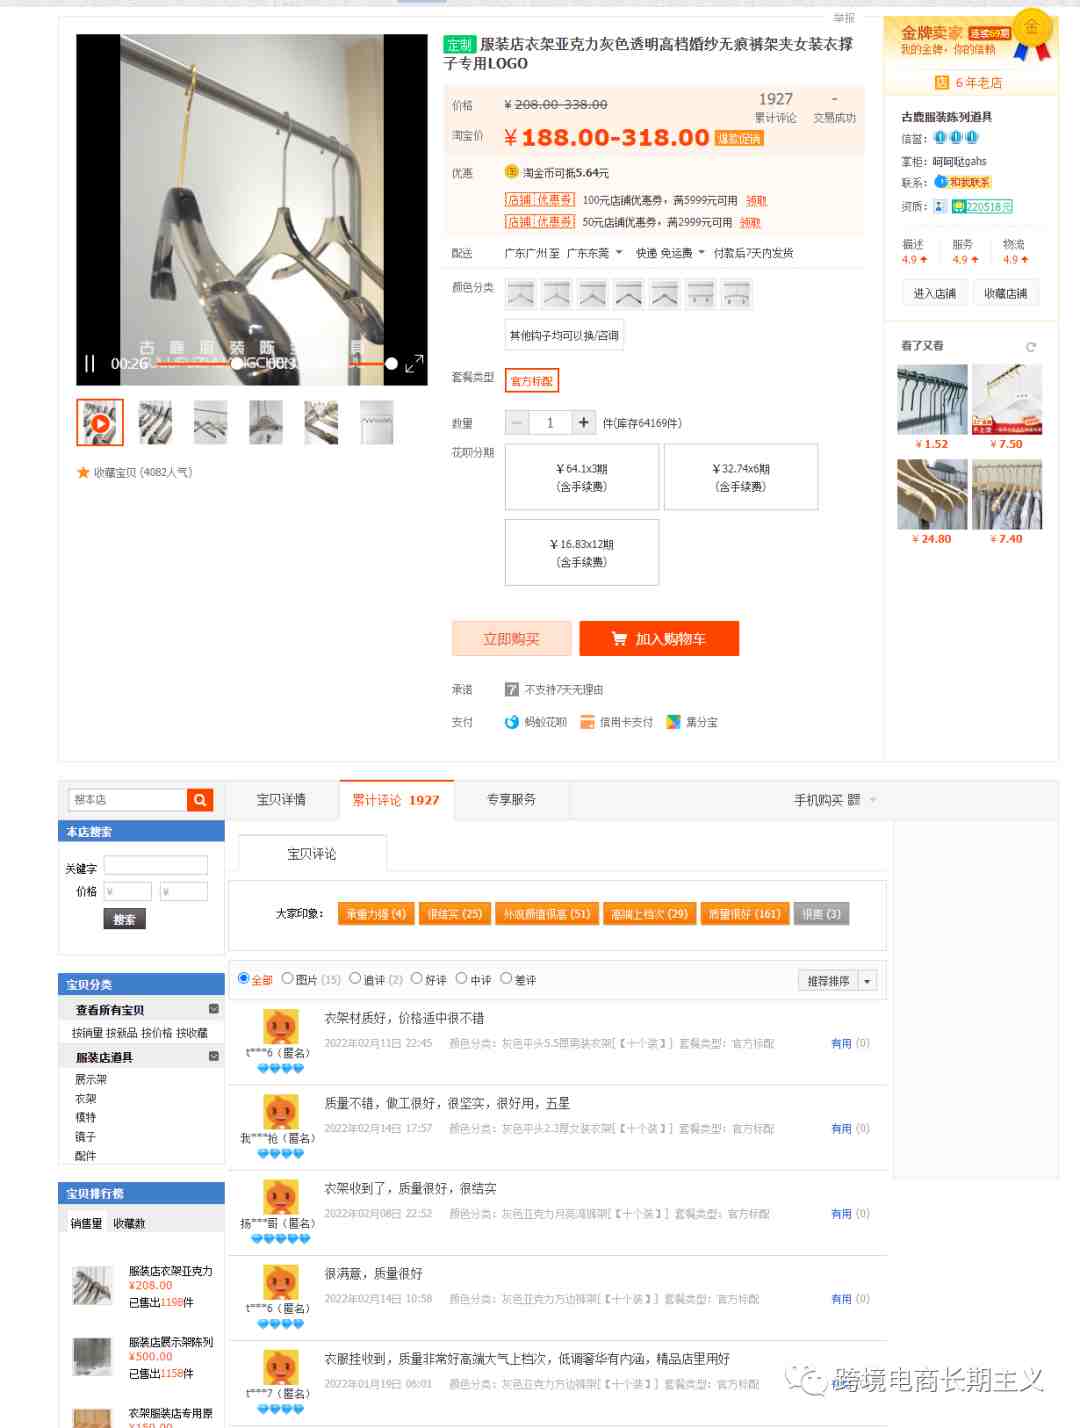Screen dimensions: 1080x1428
Task: Increase quantity with the plus button
Action: (584, 423)
